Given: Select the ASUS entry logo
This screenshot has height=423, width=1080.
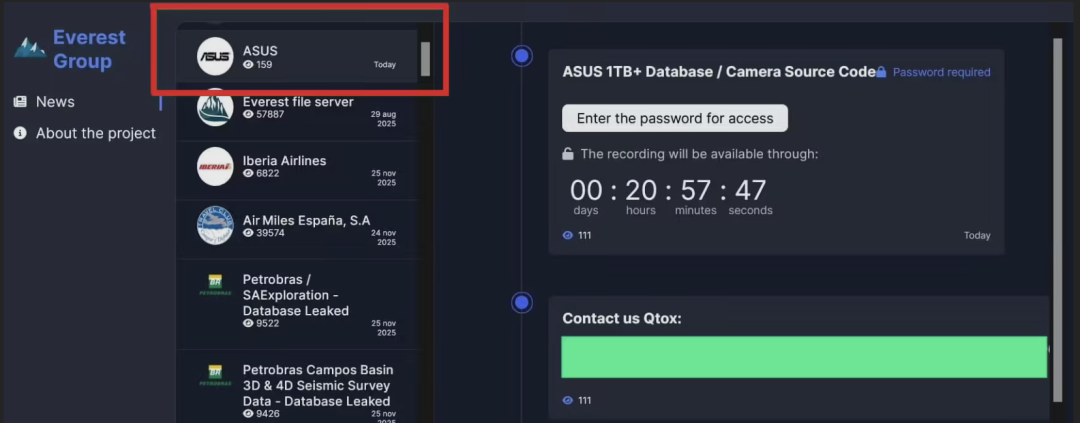Looking at the screenshot, I should pos(216,56).
